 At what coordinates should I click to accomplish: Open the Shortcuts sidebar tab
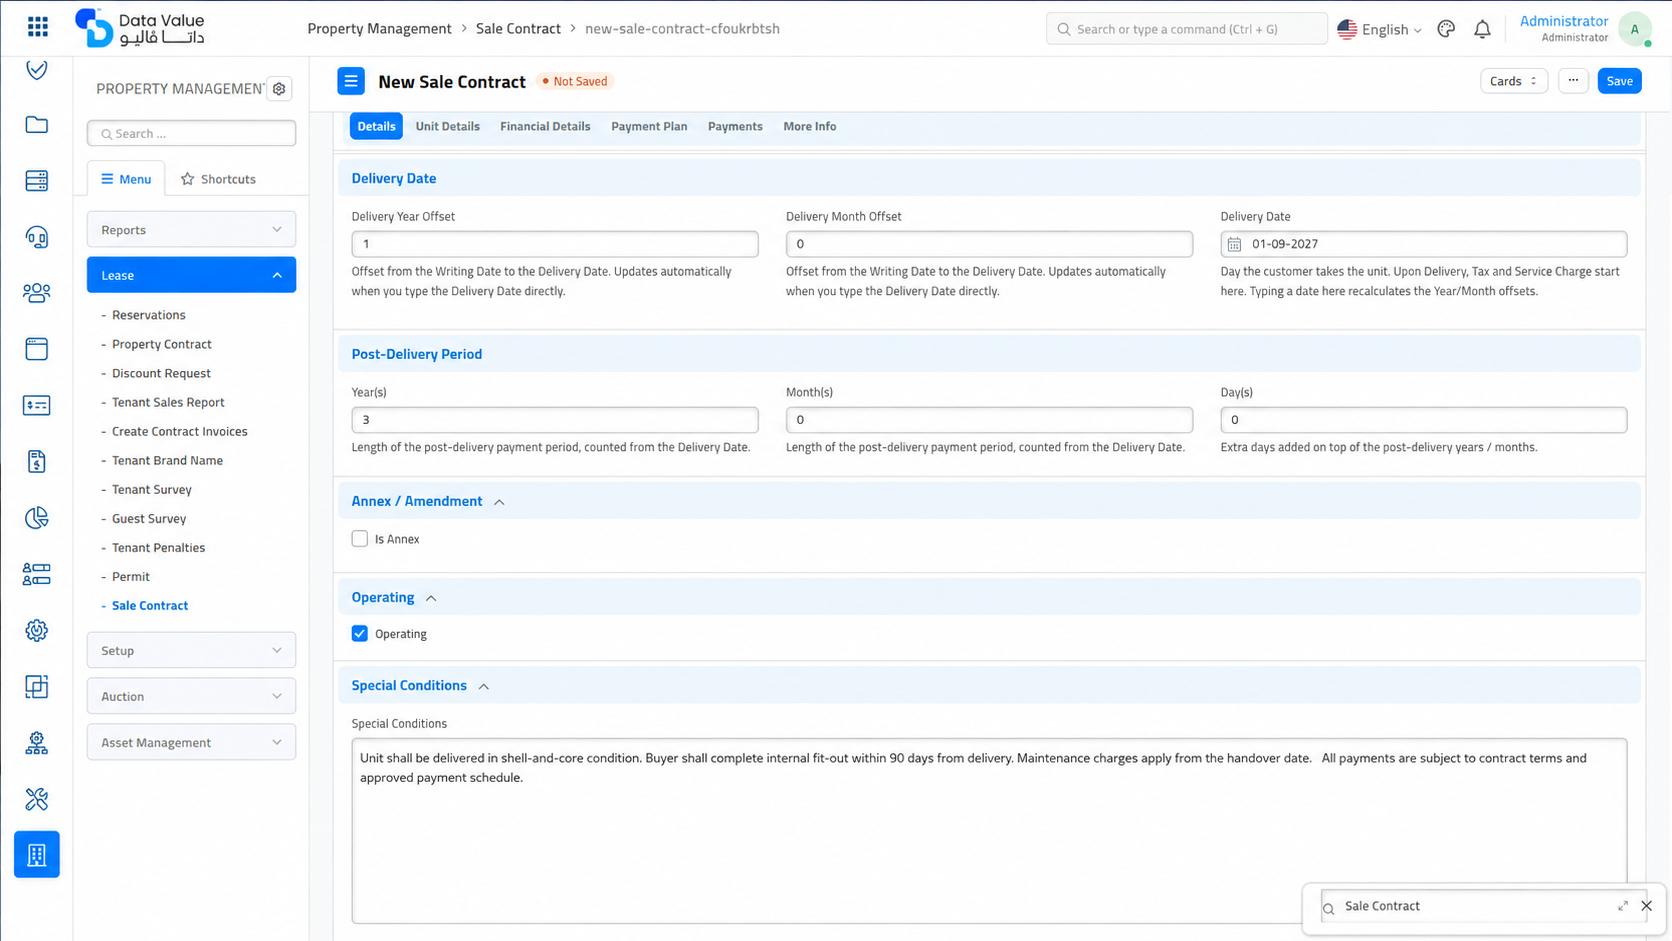(x=218, y=179)
